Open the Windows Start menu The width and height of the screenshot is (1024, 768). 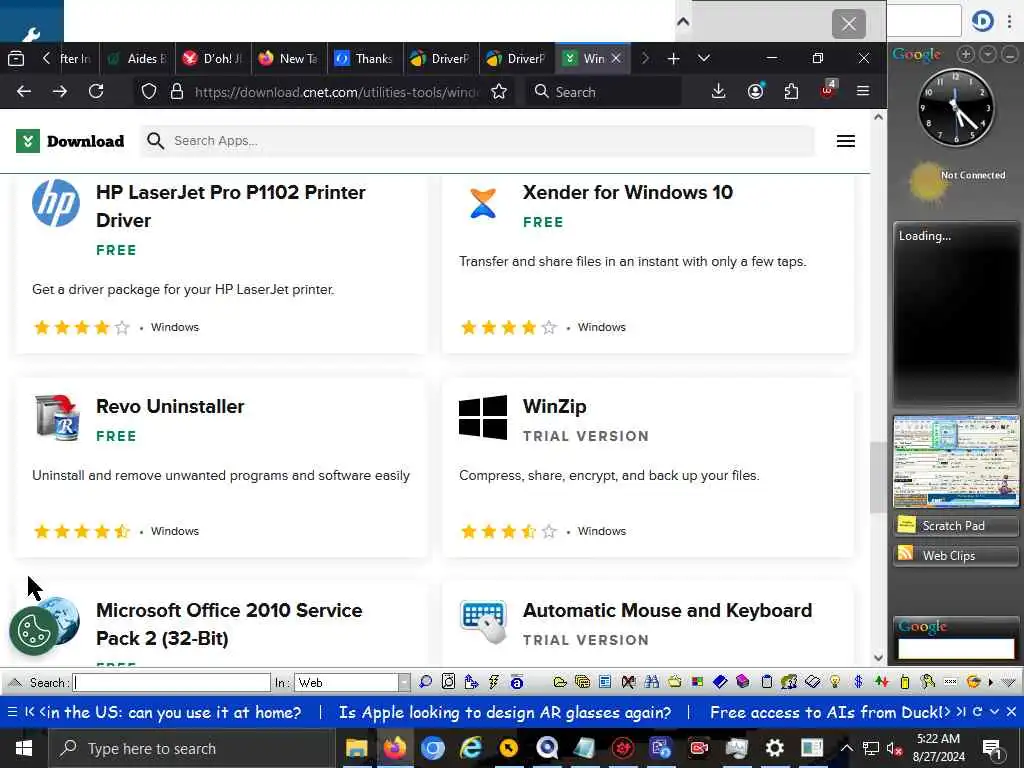click(x=24, y=748)
